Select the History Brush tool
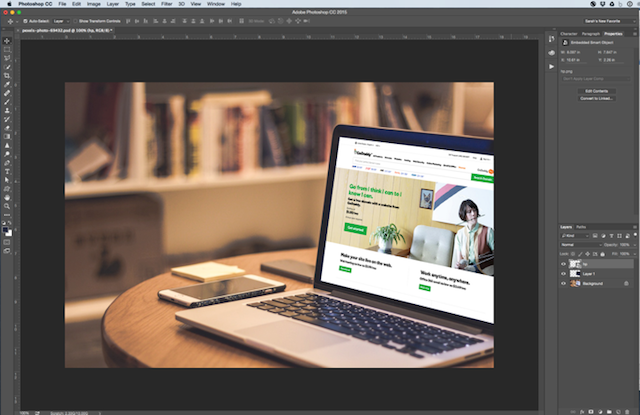640x415 pixels. coord(7,119)
